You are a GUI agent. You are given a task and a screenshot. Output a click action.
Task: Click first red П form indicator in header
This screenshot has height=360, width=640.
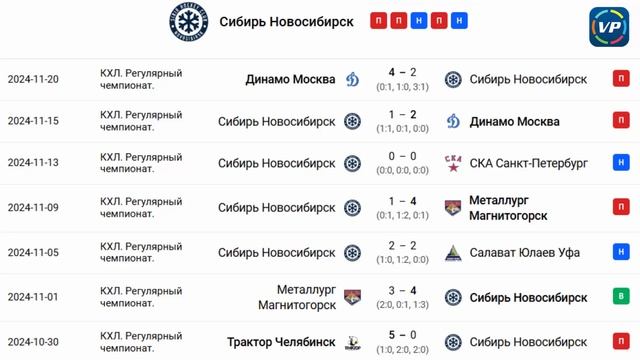pyautogui.click(x=378, y=20)
